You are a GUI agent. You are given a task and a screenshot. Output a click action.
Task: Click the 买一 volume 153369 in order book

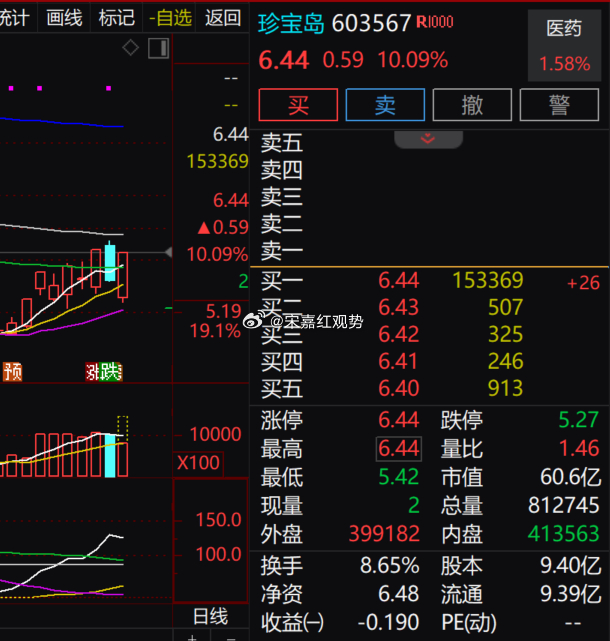pos(488,280)
